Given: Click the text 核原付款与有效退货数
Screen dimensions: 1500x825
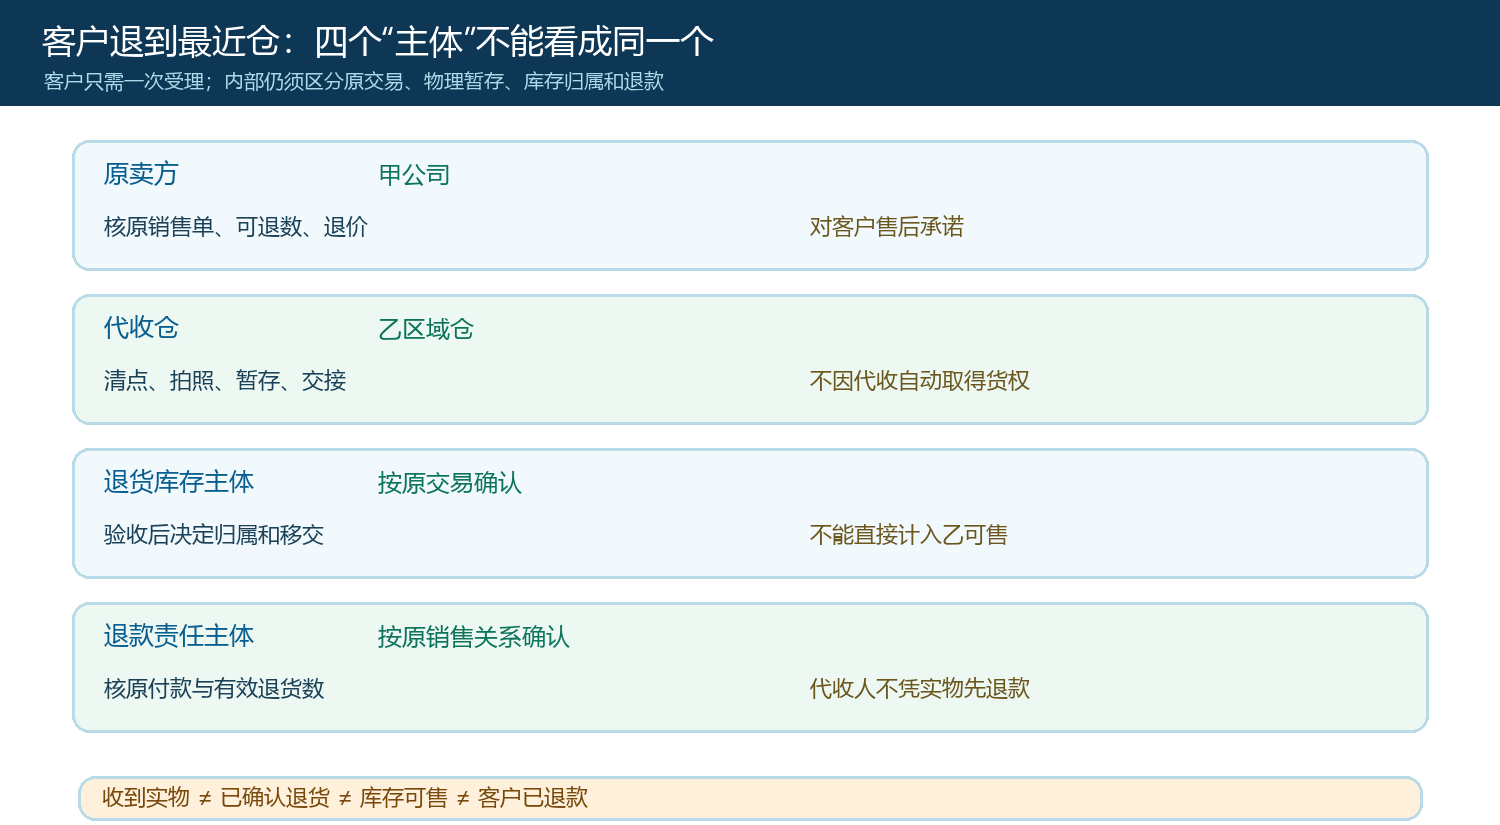Looking at the screenshot, I should (x=214, y=689).
